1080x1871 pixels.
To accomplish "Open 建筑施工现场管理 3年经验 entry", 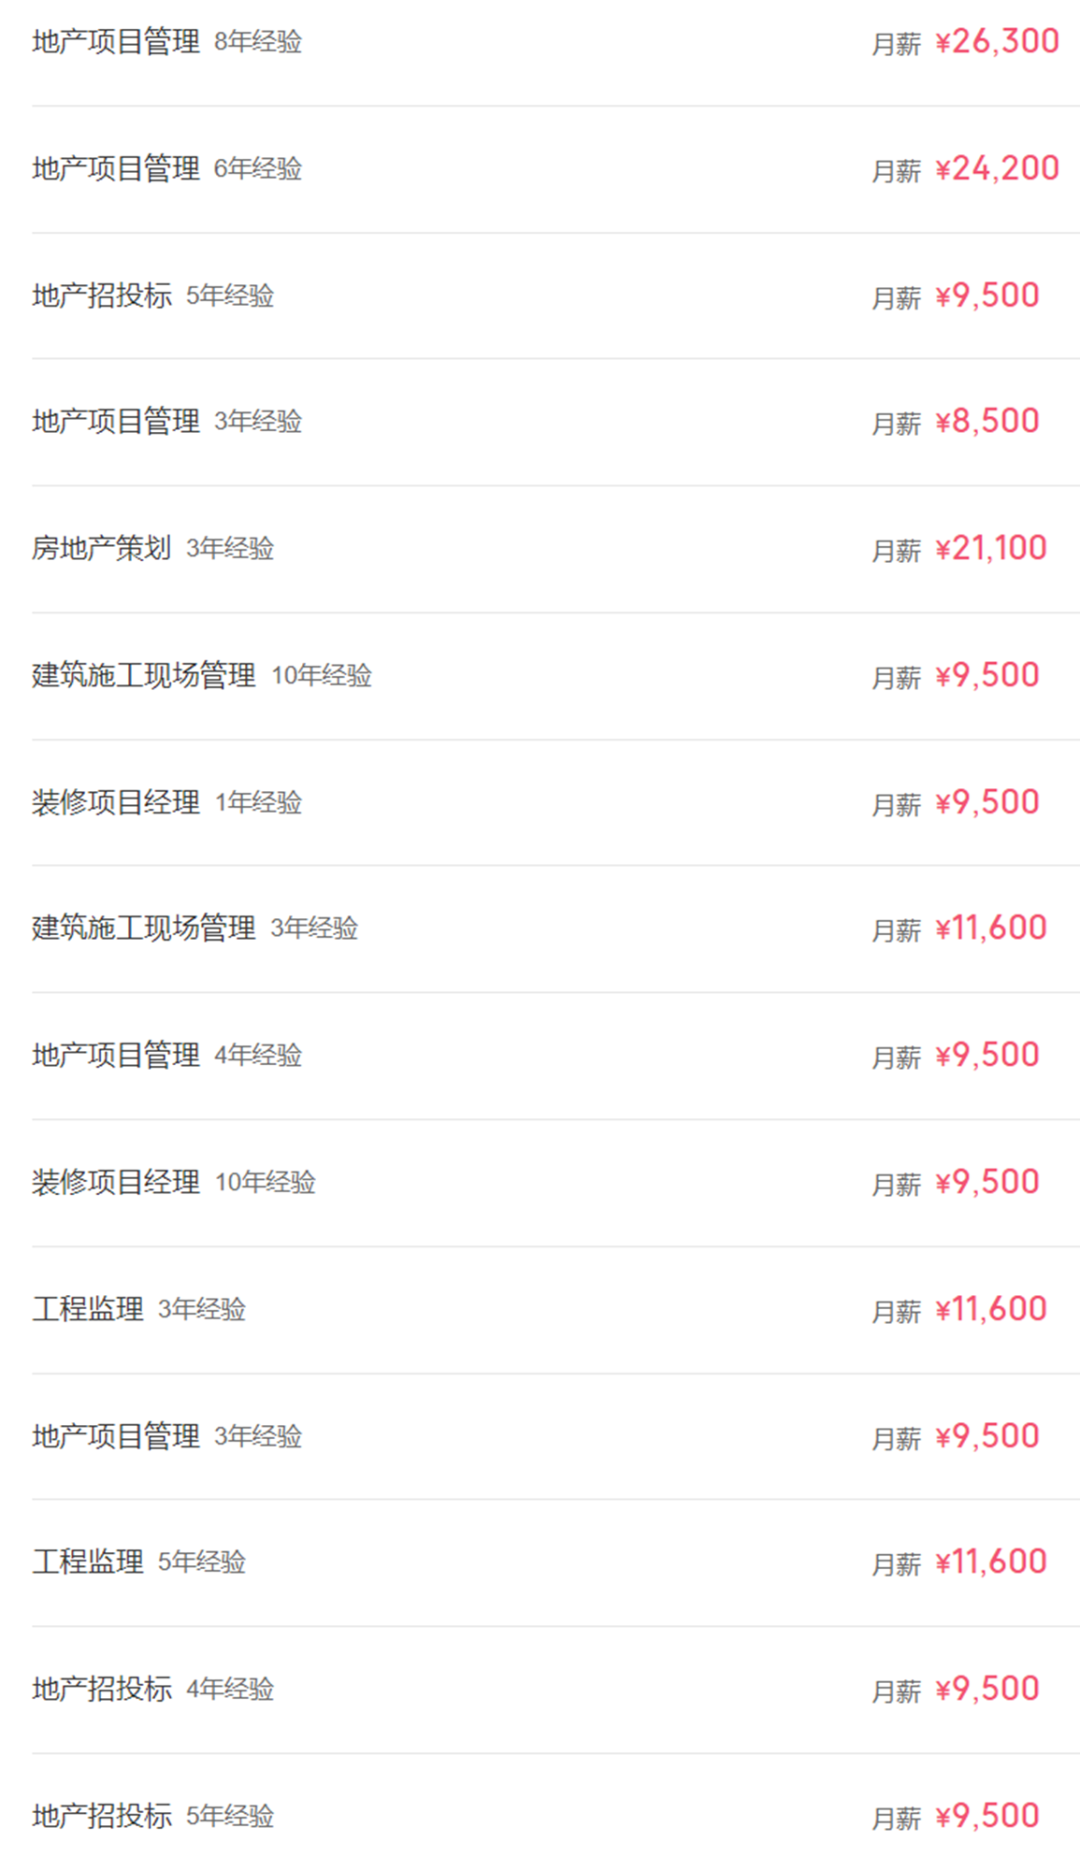I will (555, 929).
